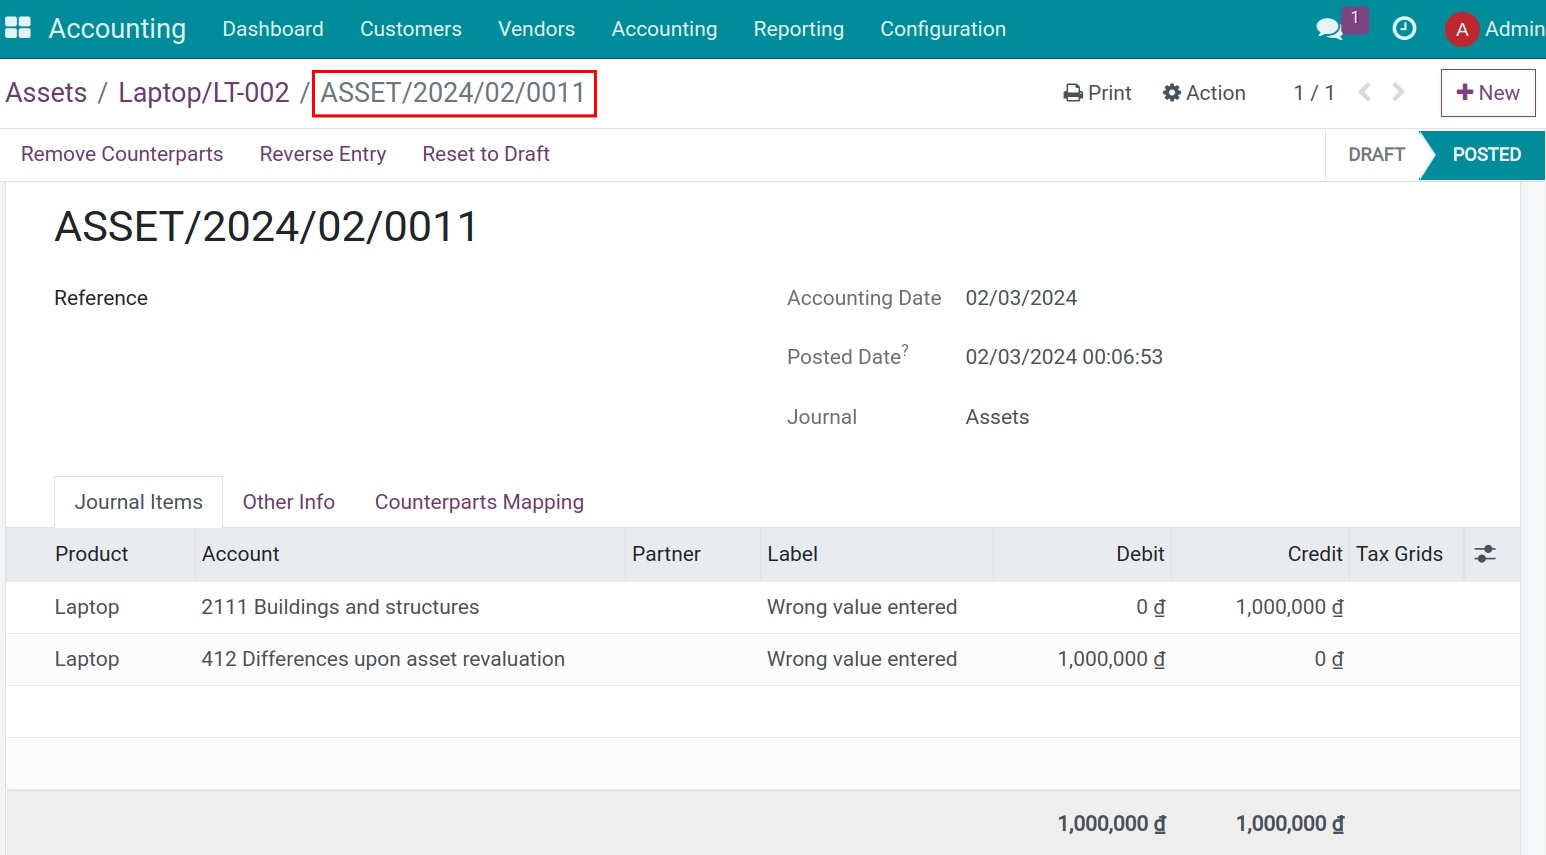This screenshot has height=855, width=1546.
Task: Open the Configuration menu
Action: (x=942, y=29)
